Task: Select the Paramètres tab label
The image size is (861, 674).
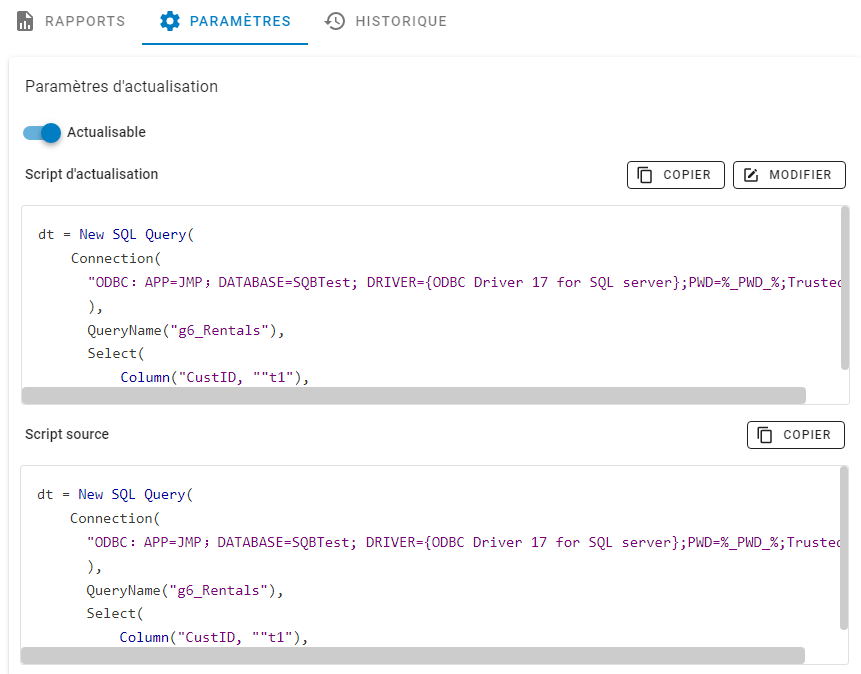Action: 240,21
